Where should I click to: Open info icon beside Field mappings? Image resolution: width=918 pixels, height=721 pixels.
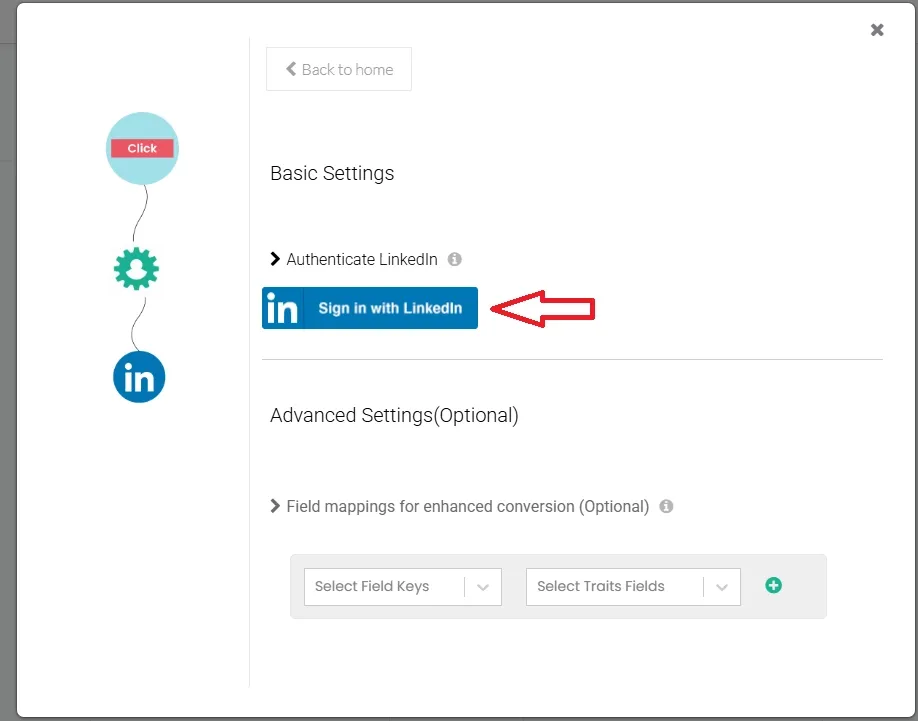coord(666,506)
